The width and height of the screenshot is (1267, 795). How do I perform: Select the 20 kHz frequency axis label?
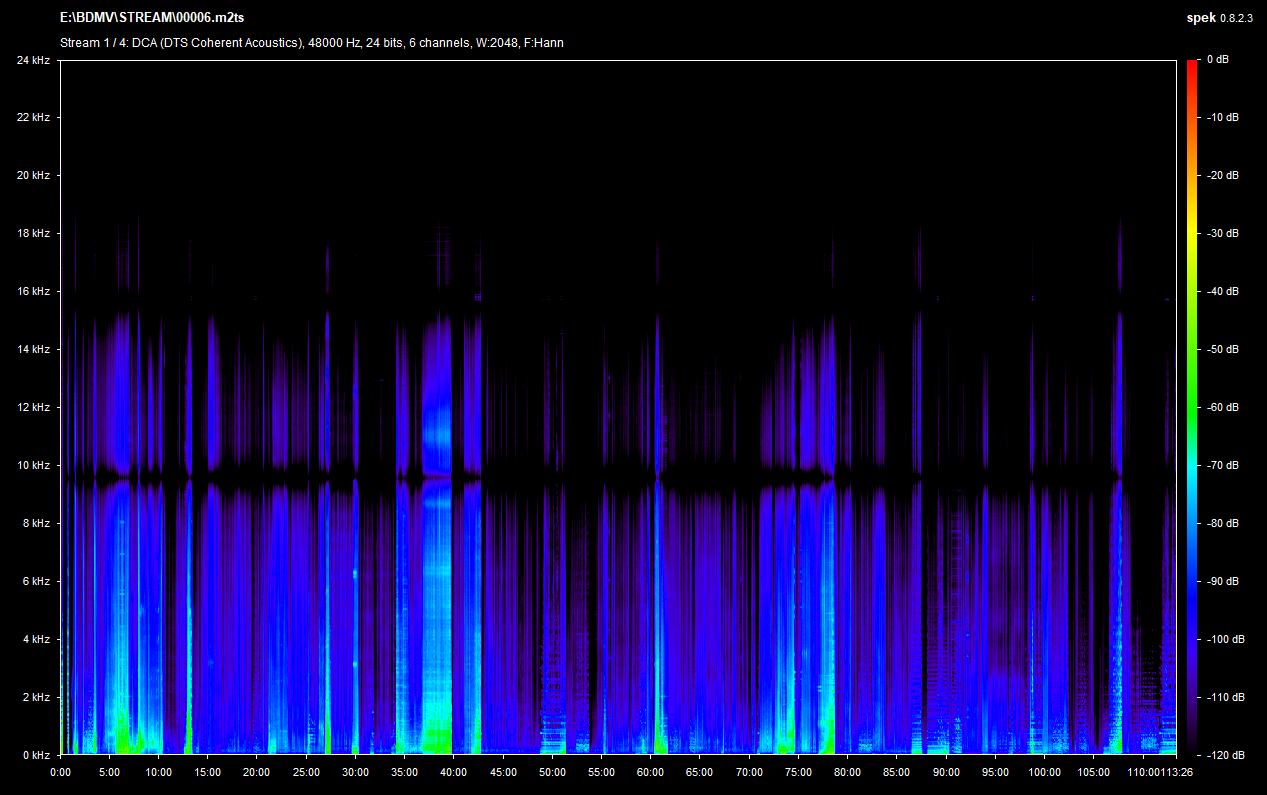32,176
